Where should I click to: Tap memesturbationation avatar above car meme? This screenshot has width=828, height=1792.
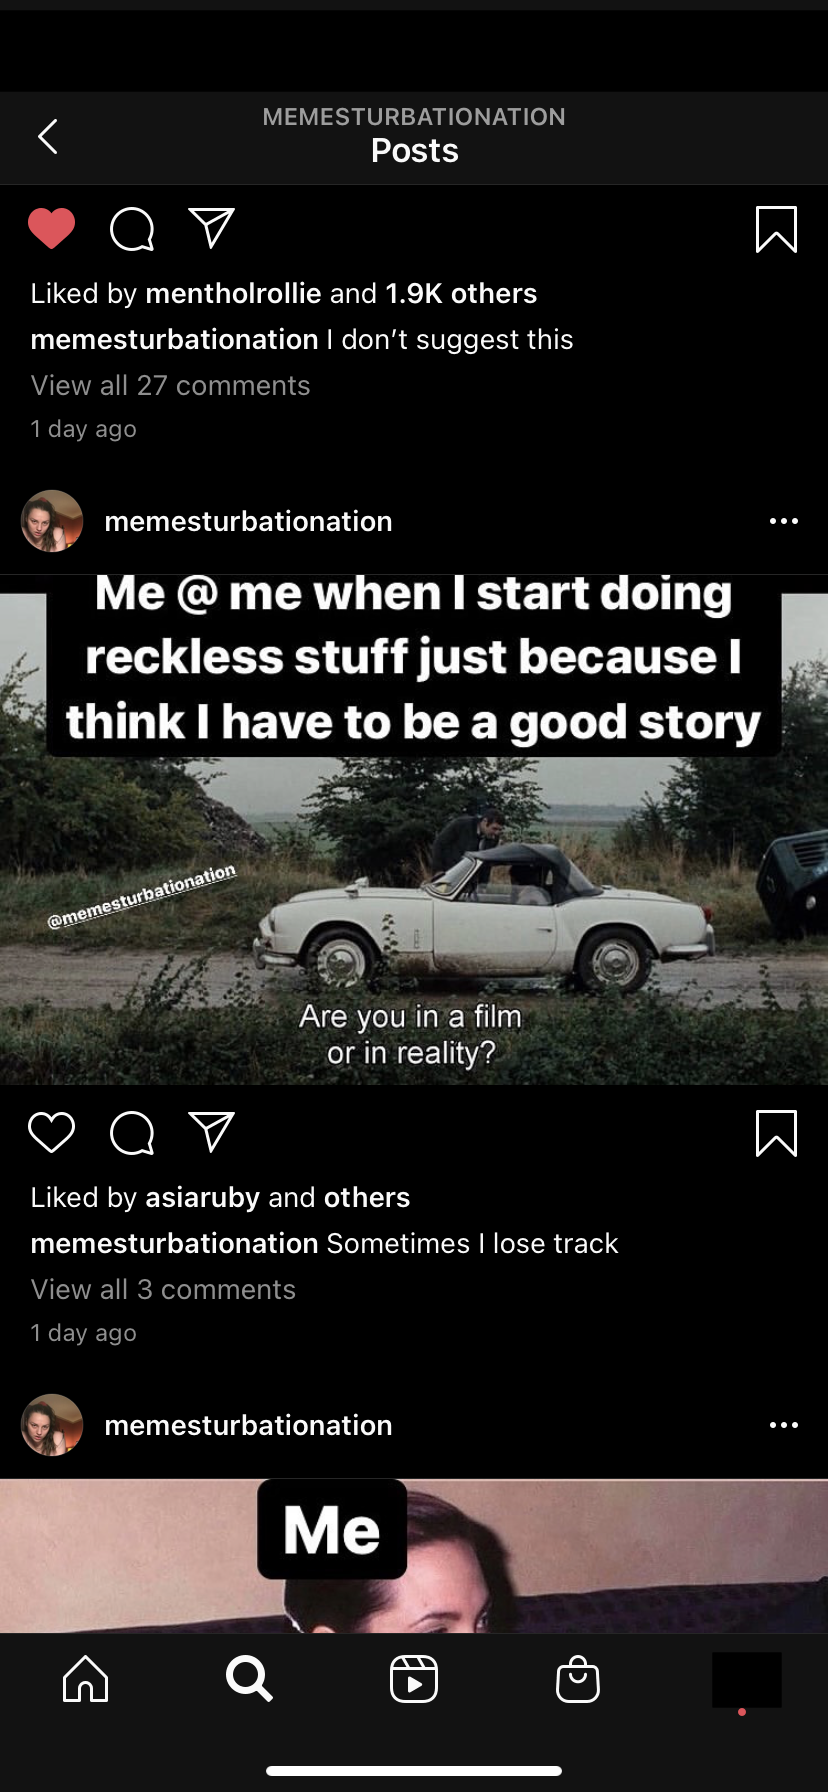click(x=52, y=521)
